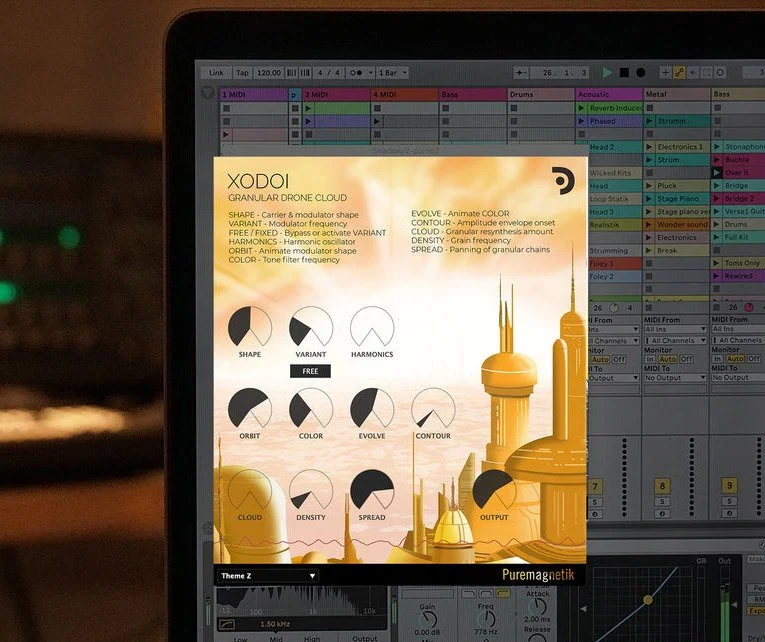765x642 pixels.
Task: Start playback with the green Play button
Action: pos(607,73)
